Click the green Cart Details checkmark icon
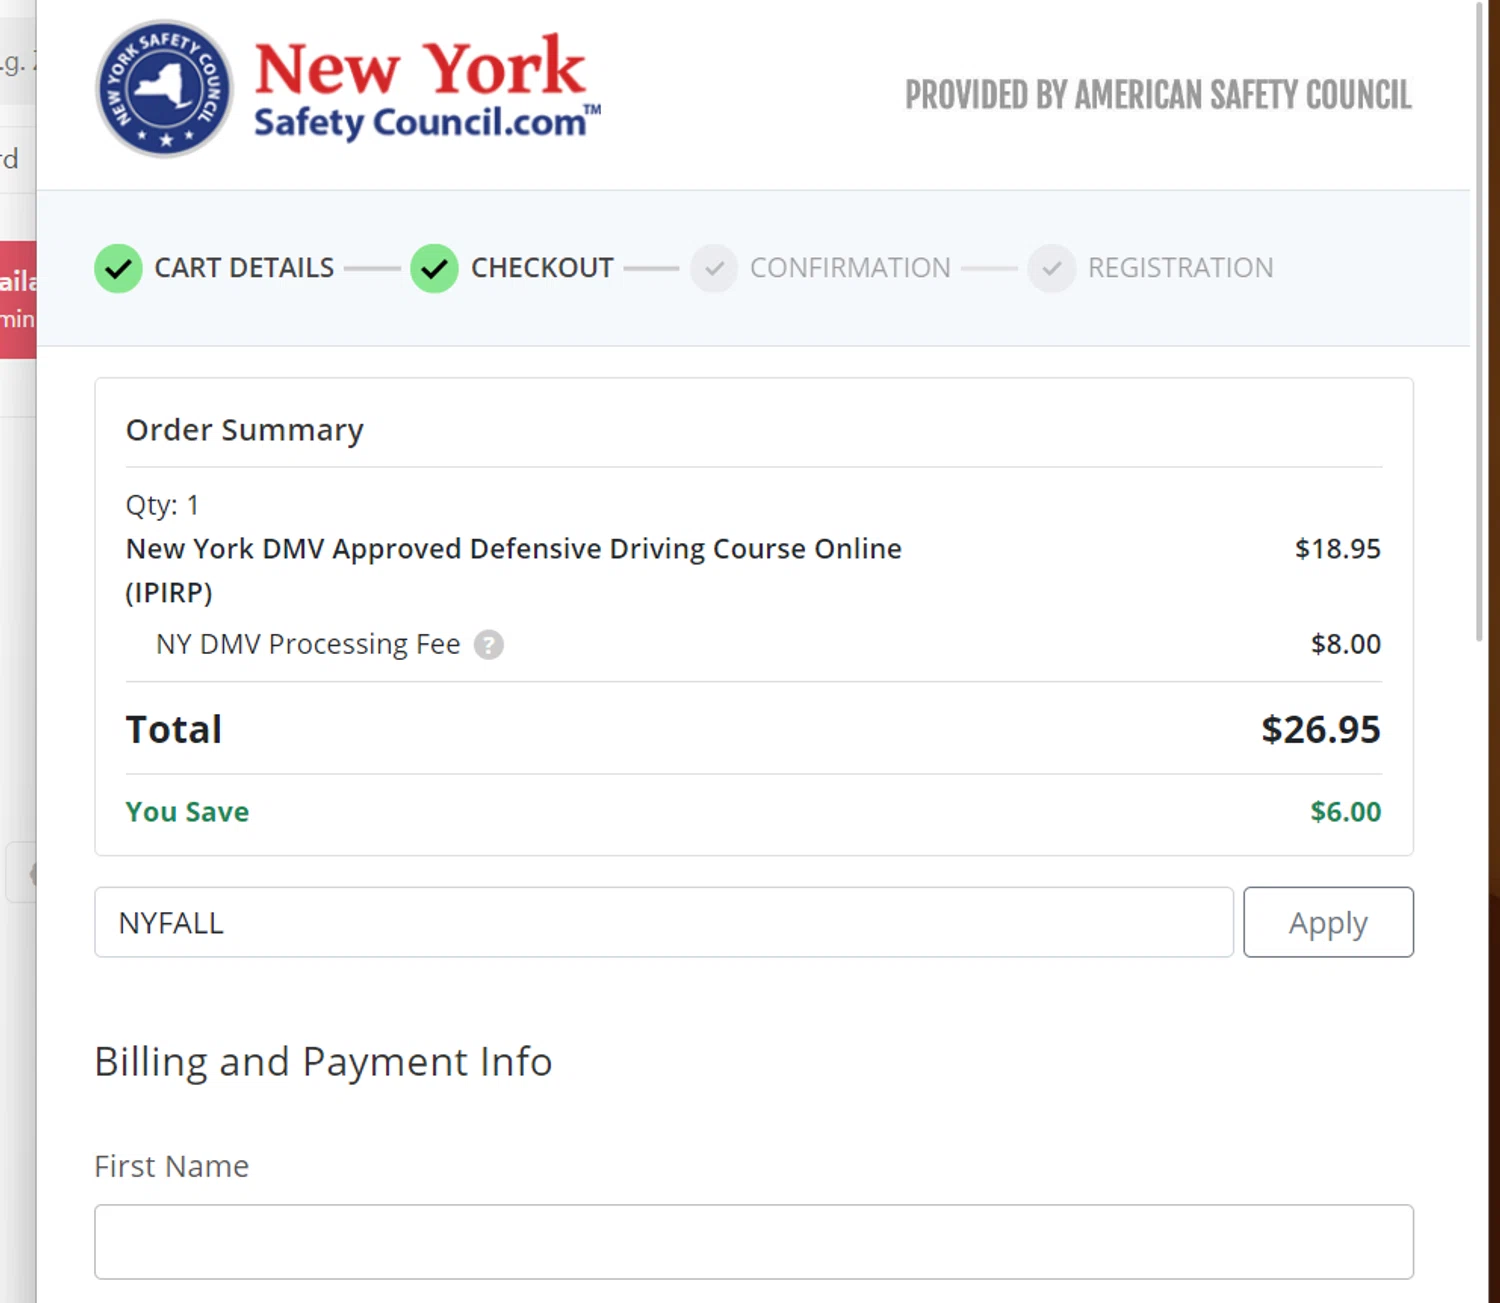 [x=118, y=268]
